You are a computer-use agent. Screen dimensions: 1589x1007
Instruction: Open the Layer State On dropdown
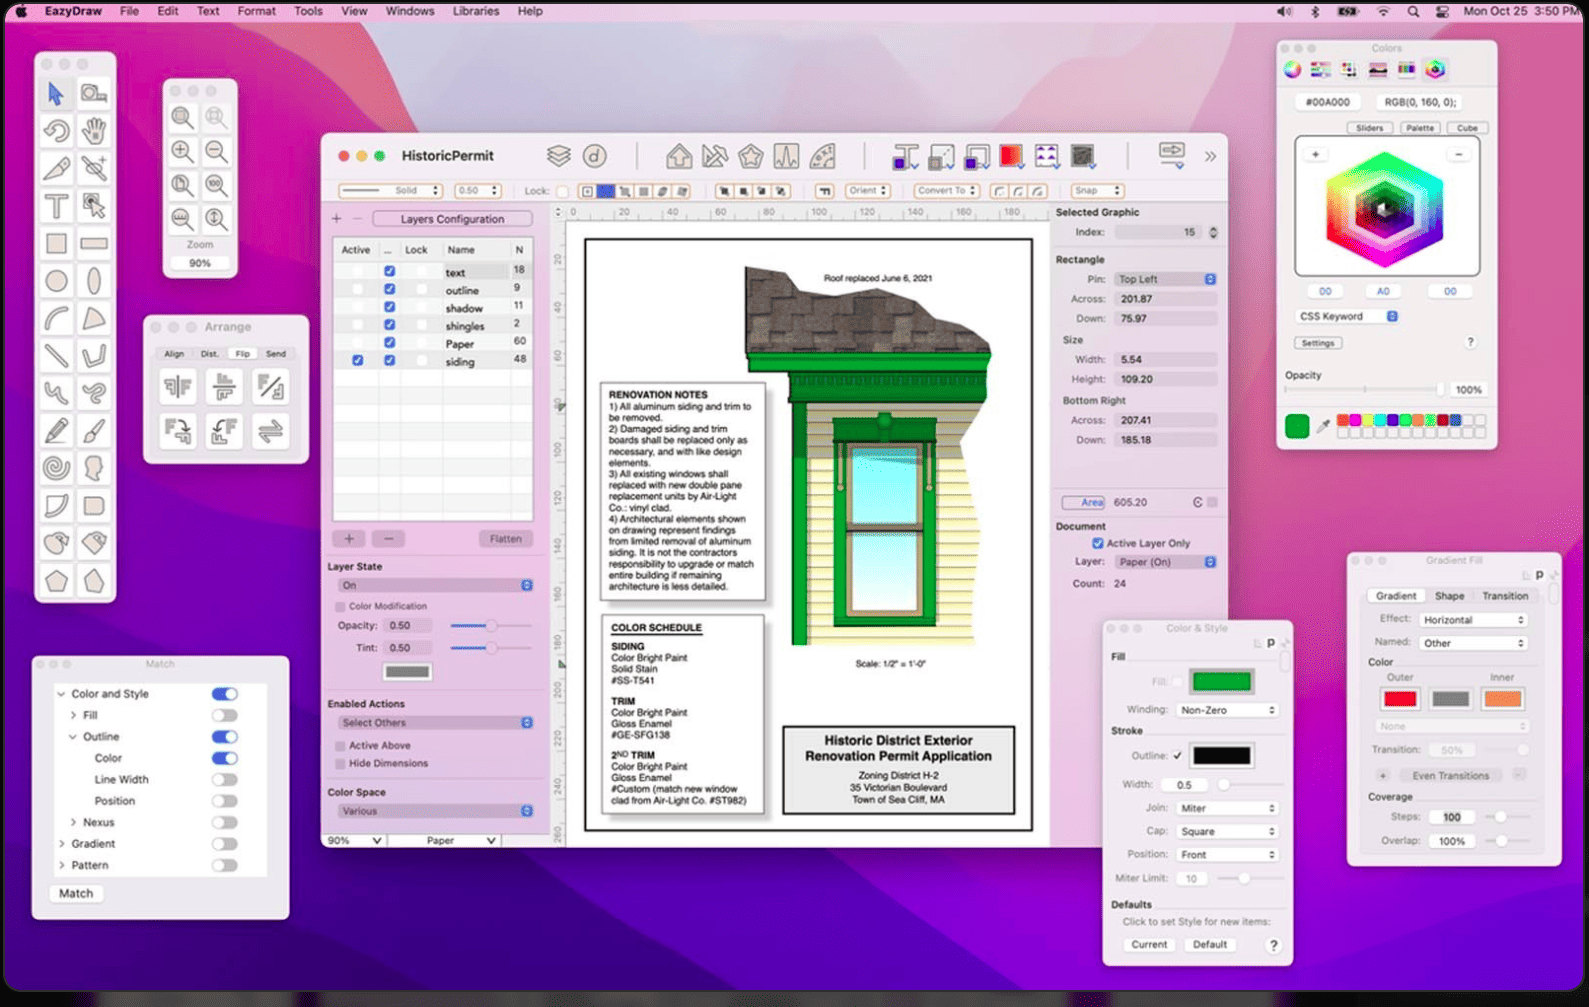click(x=436, y=585)
